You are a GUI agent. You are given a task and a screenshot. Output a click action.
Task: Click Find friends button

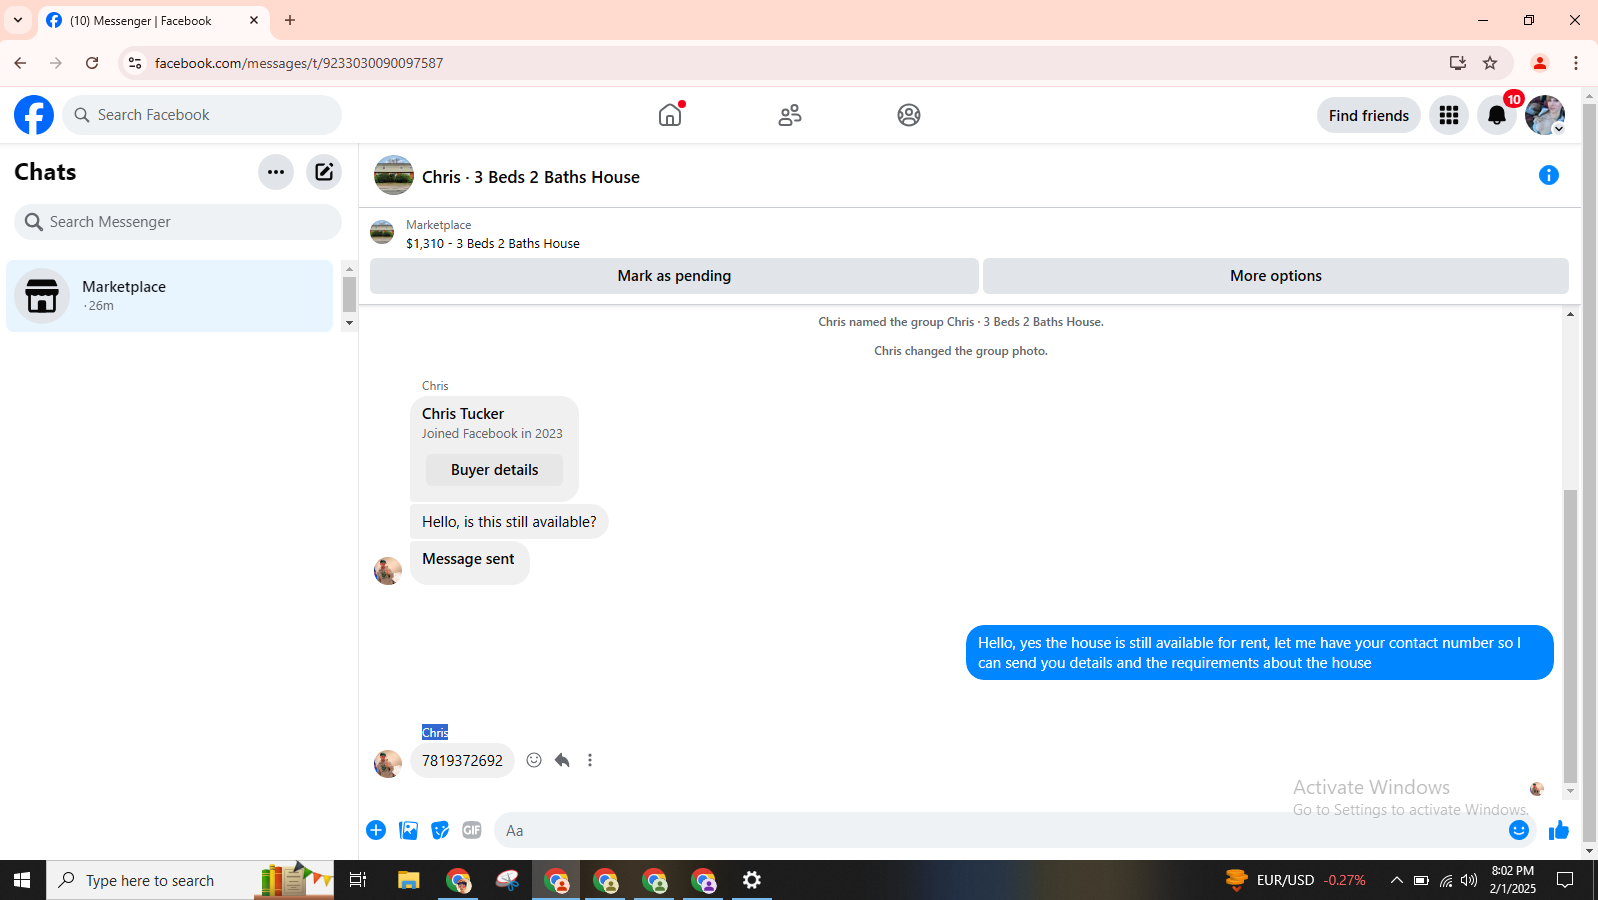click(1369, 115)
